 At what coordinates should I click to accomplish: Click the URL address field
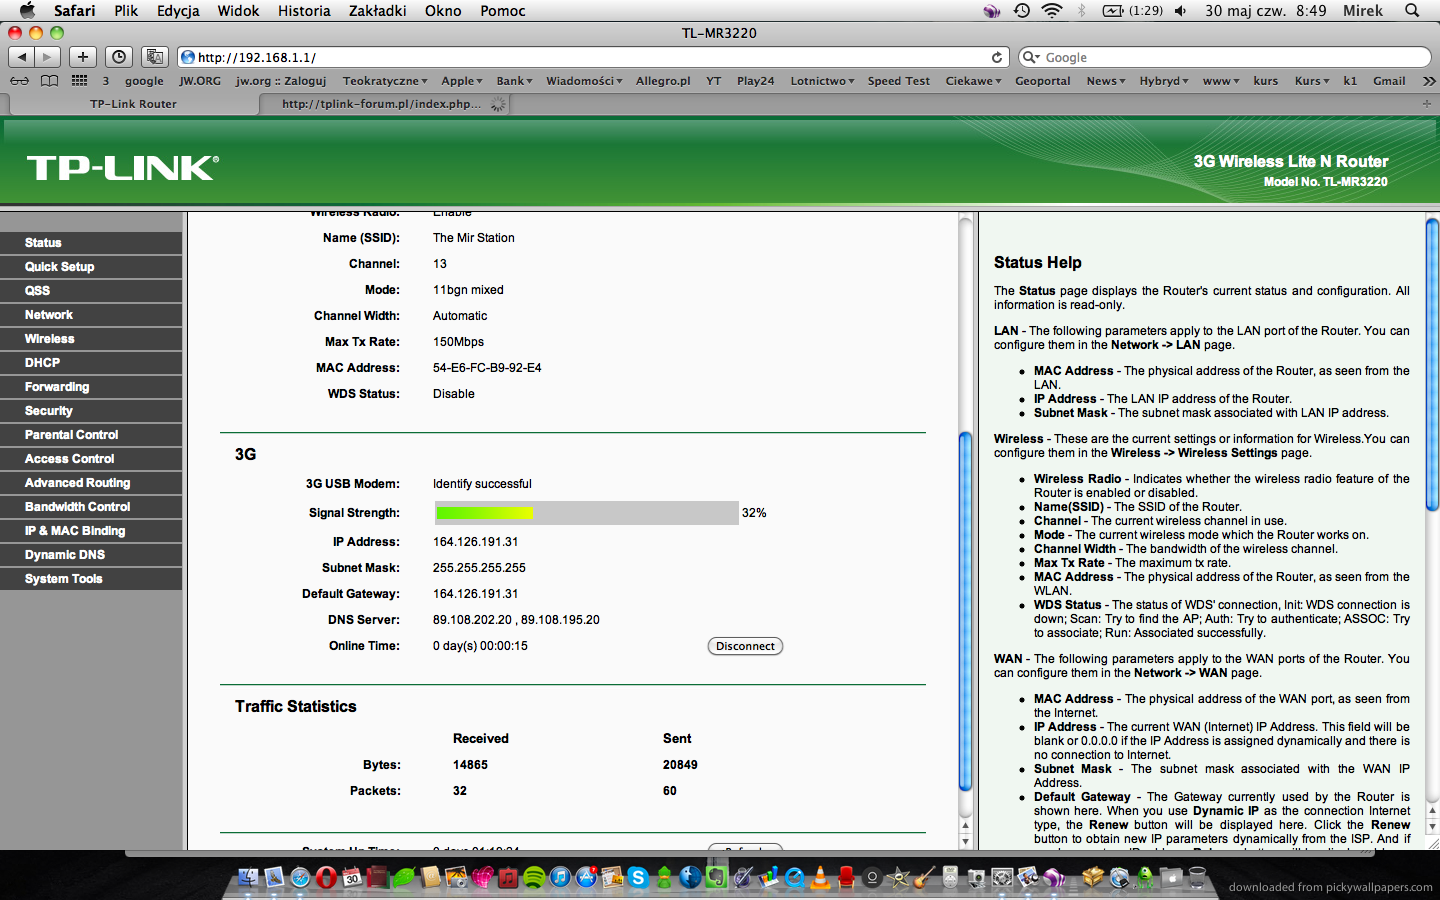click(592, 57)
